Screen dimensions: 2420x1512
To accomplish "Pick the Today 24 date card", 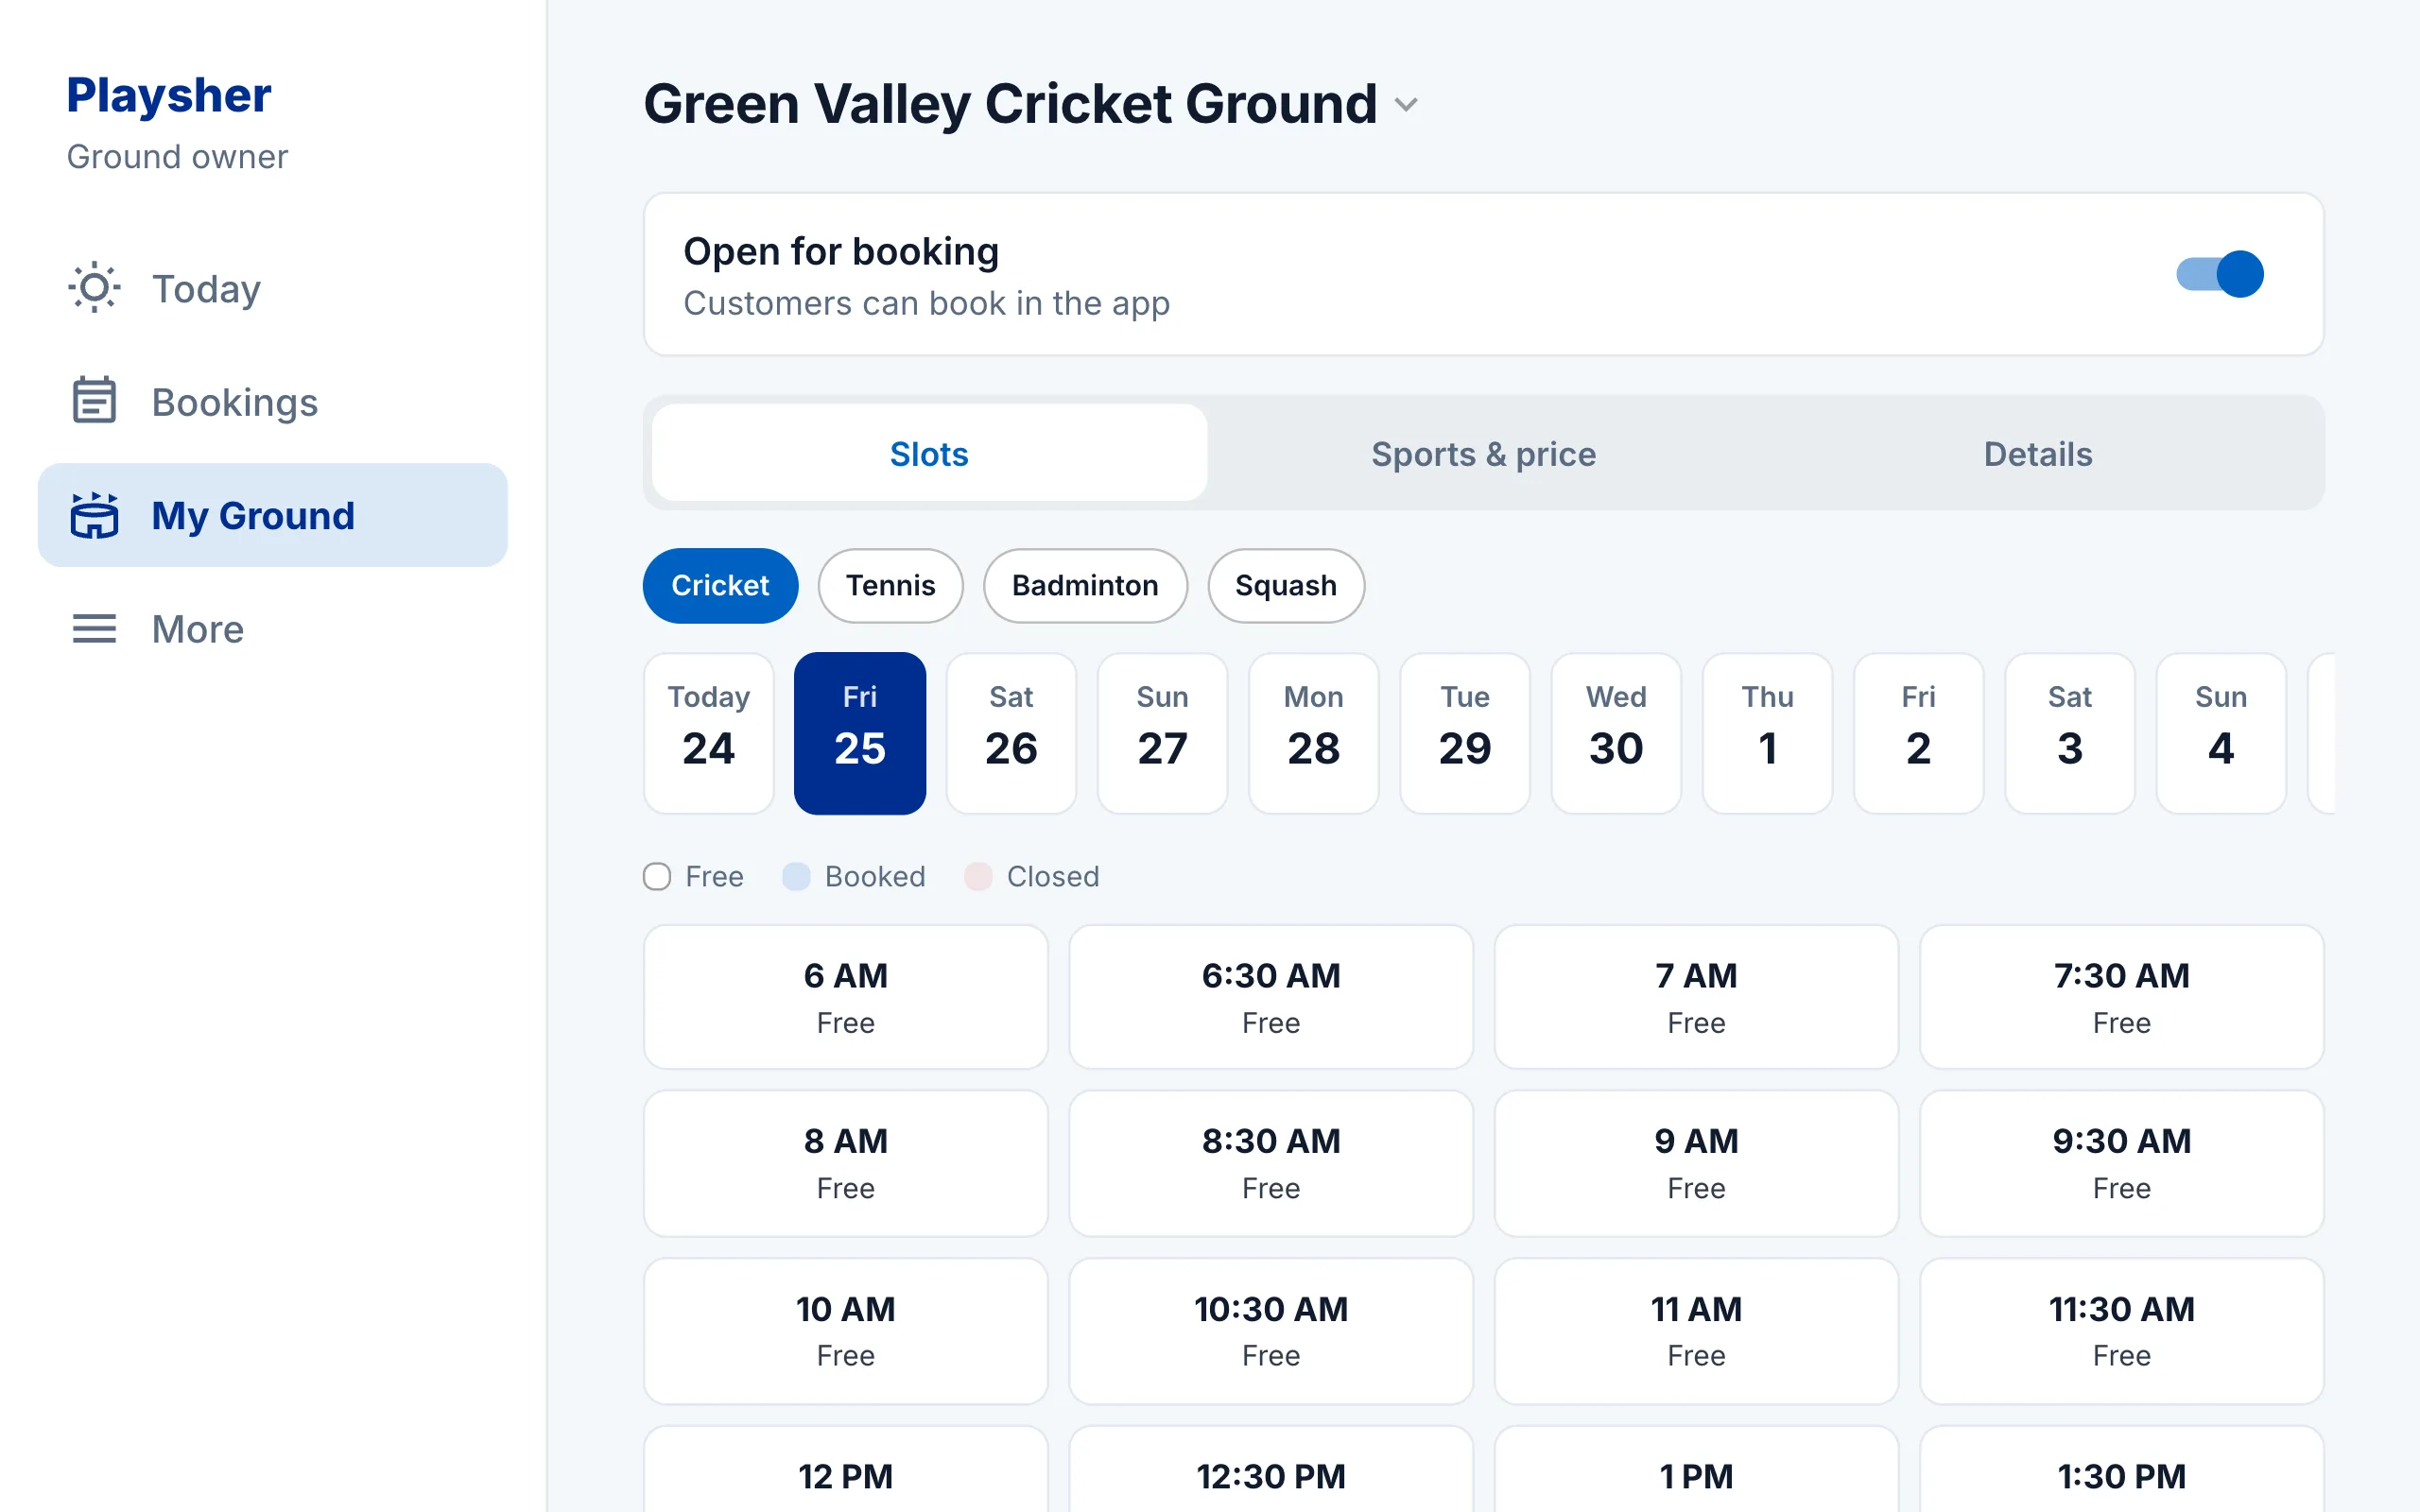I will 709,733.
